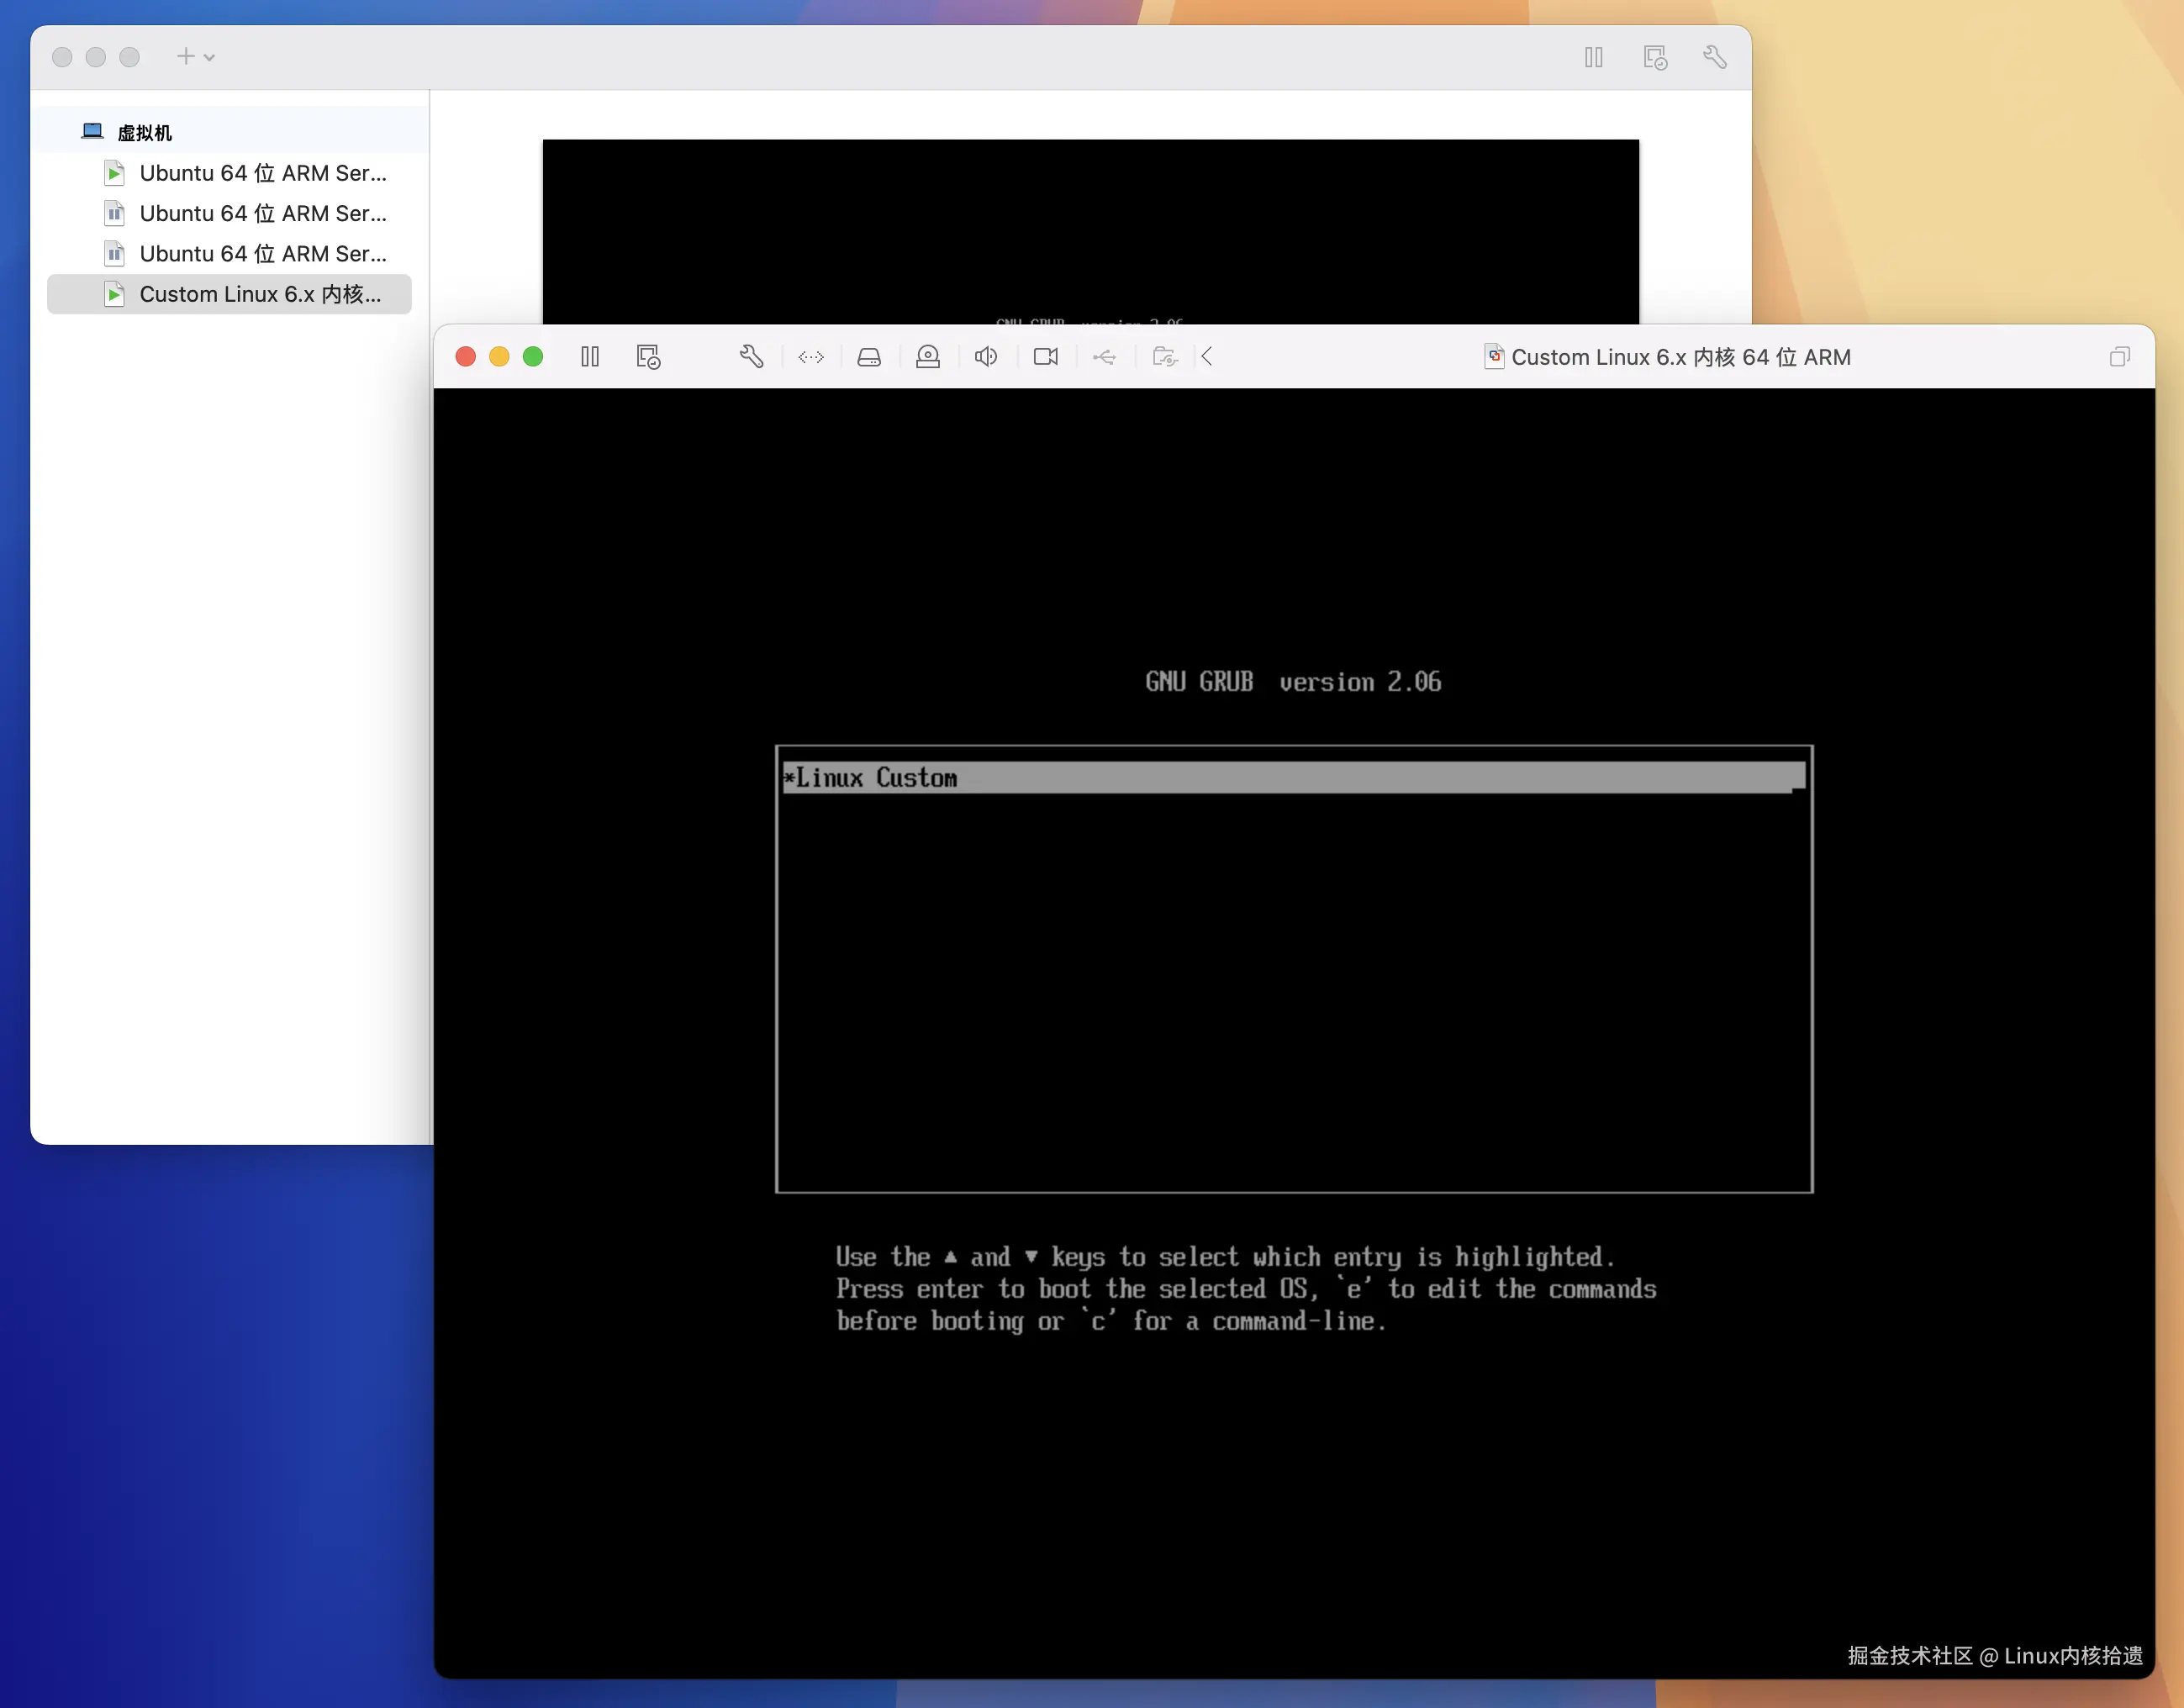Click the Linux Custom GRUB entry
Screen dimensions: 2184x1708
pos(1292,778)
